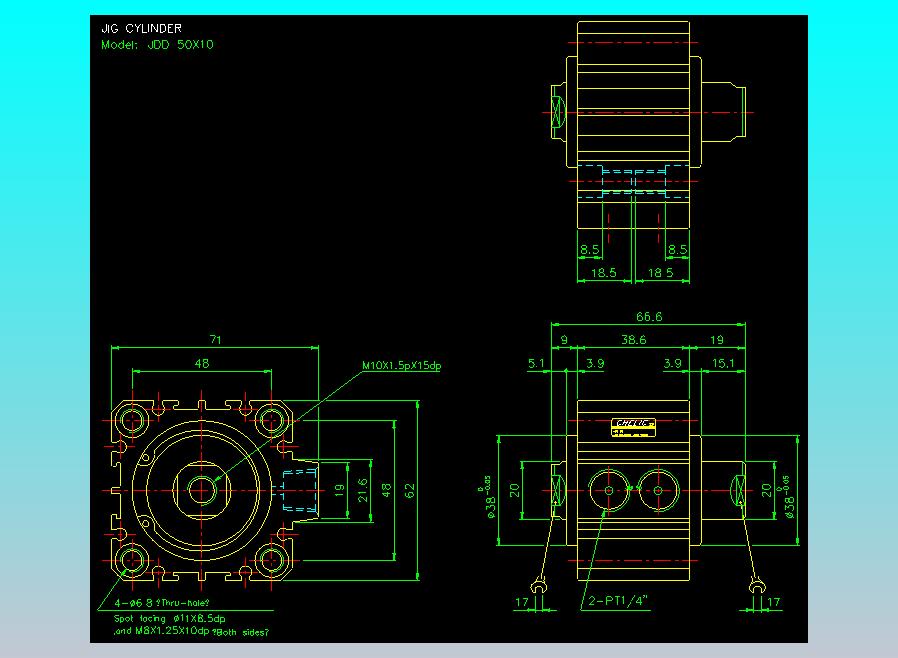Pick the 5.1 dimension text
The width and height of the screenshot is (898, 658).
pos(536,363)
